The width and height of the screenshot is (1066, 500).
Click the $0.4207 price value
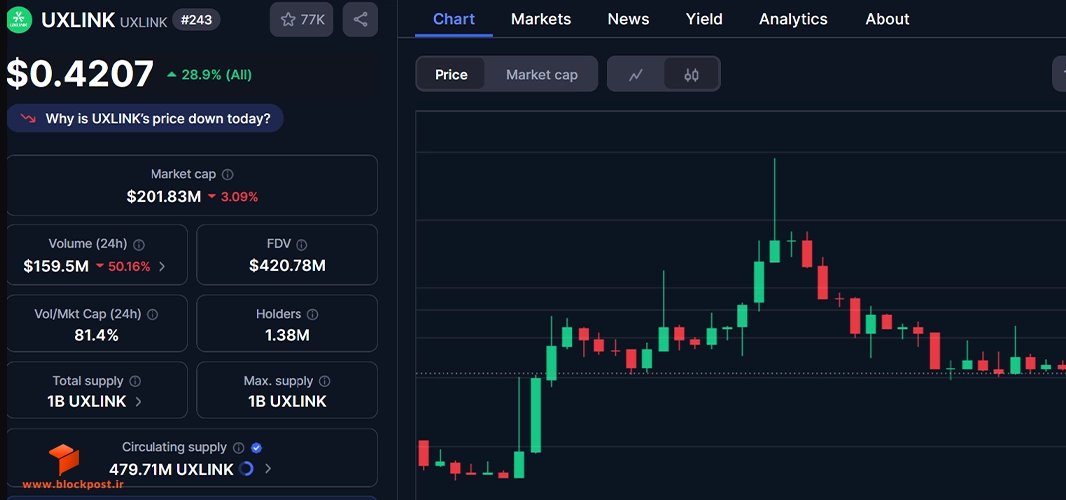point(80,74)
